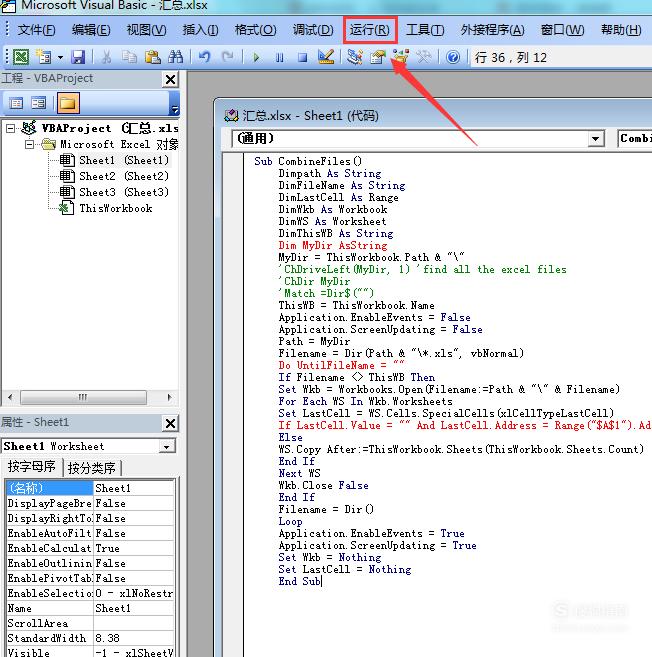Click the ScrollArea property value field
652x657 pixels.
(x=134, y=623)
